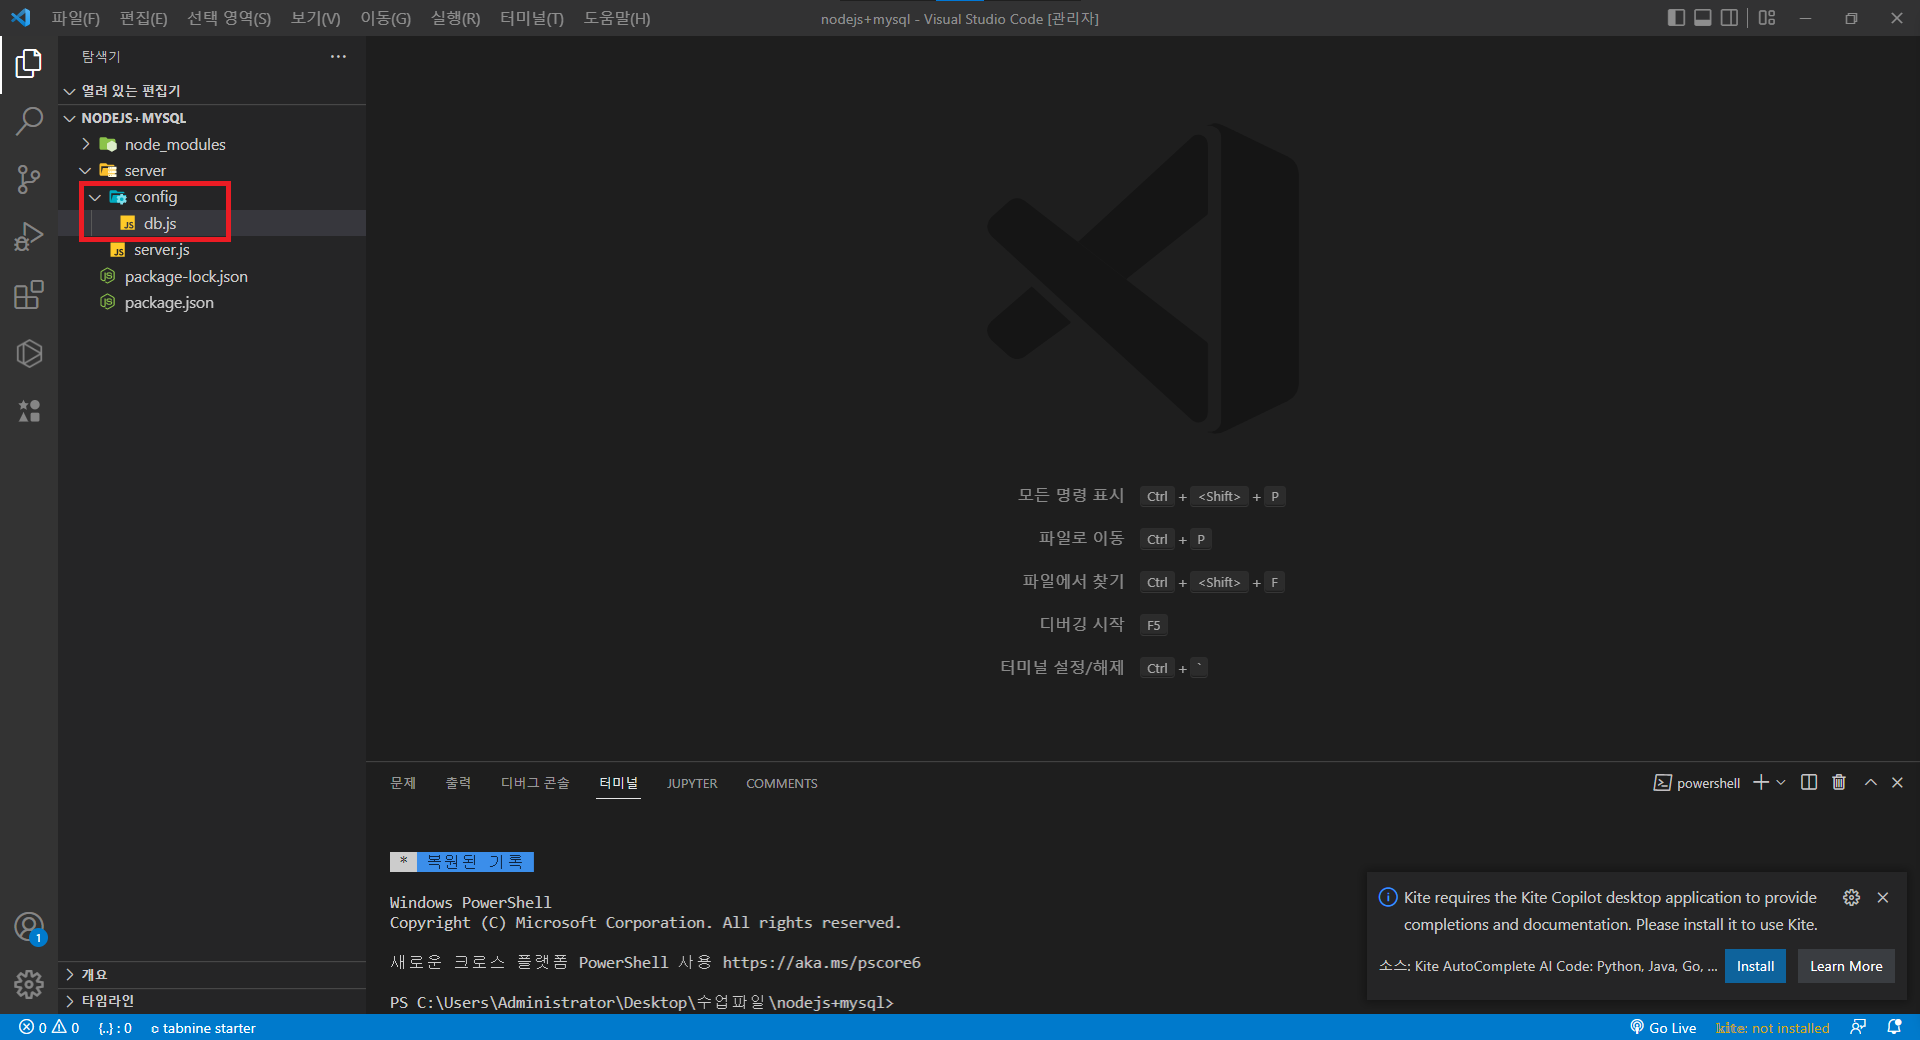Open the Extensions view icon
1920x1040 pixels.
pyautogui.click(x=29, y=295)
